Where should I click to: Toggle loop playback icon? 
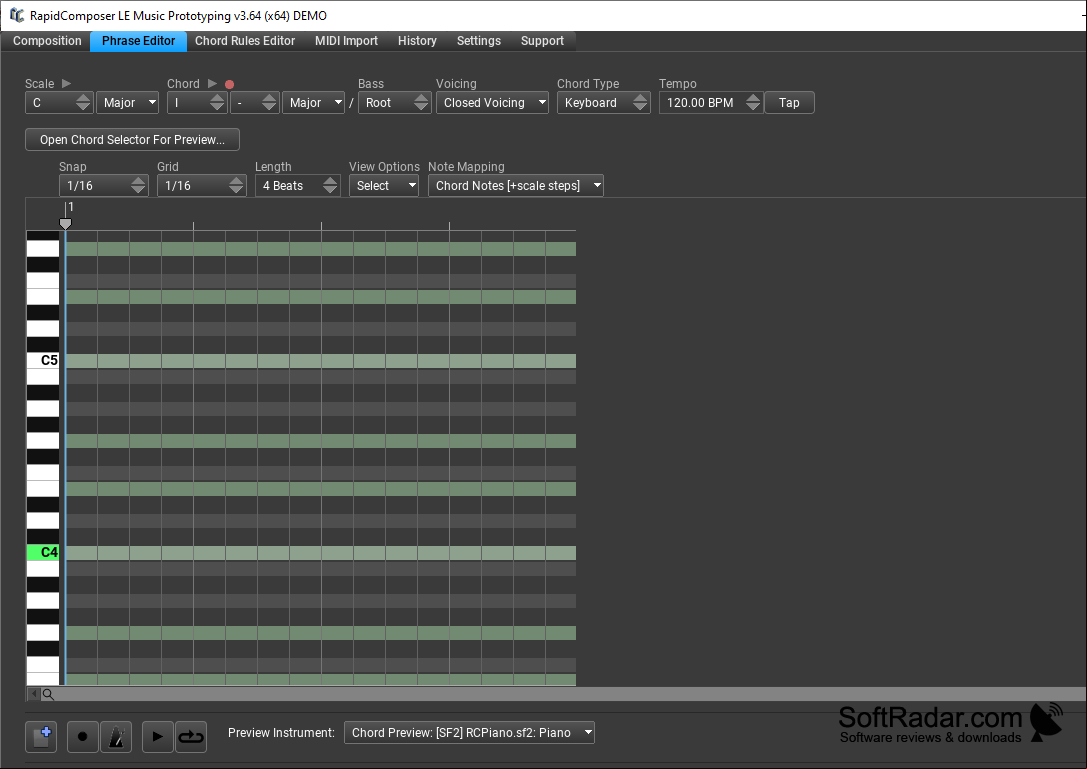pos(191,736)
